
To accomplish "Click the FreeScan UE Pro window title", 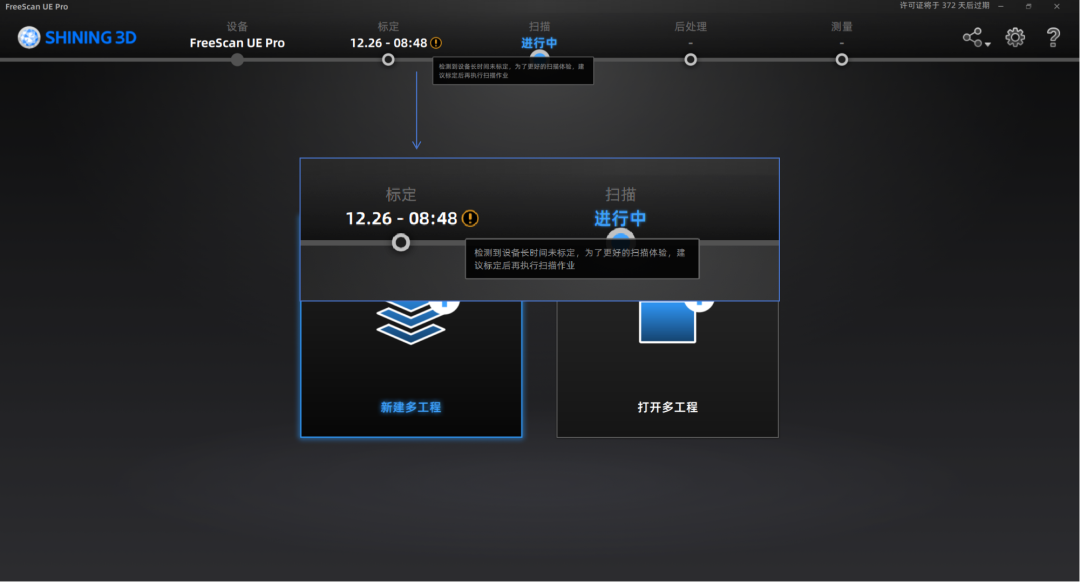I will [37, 6].
